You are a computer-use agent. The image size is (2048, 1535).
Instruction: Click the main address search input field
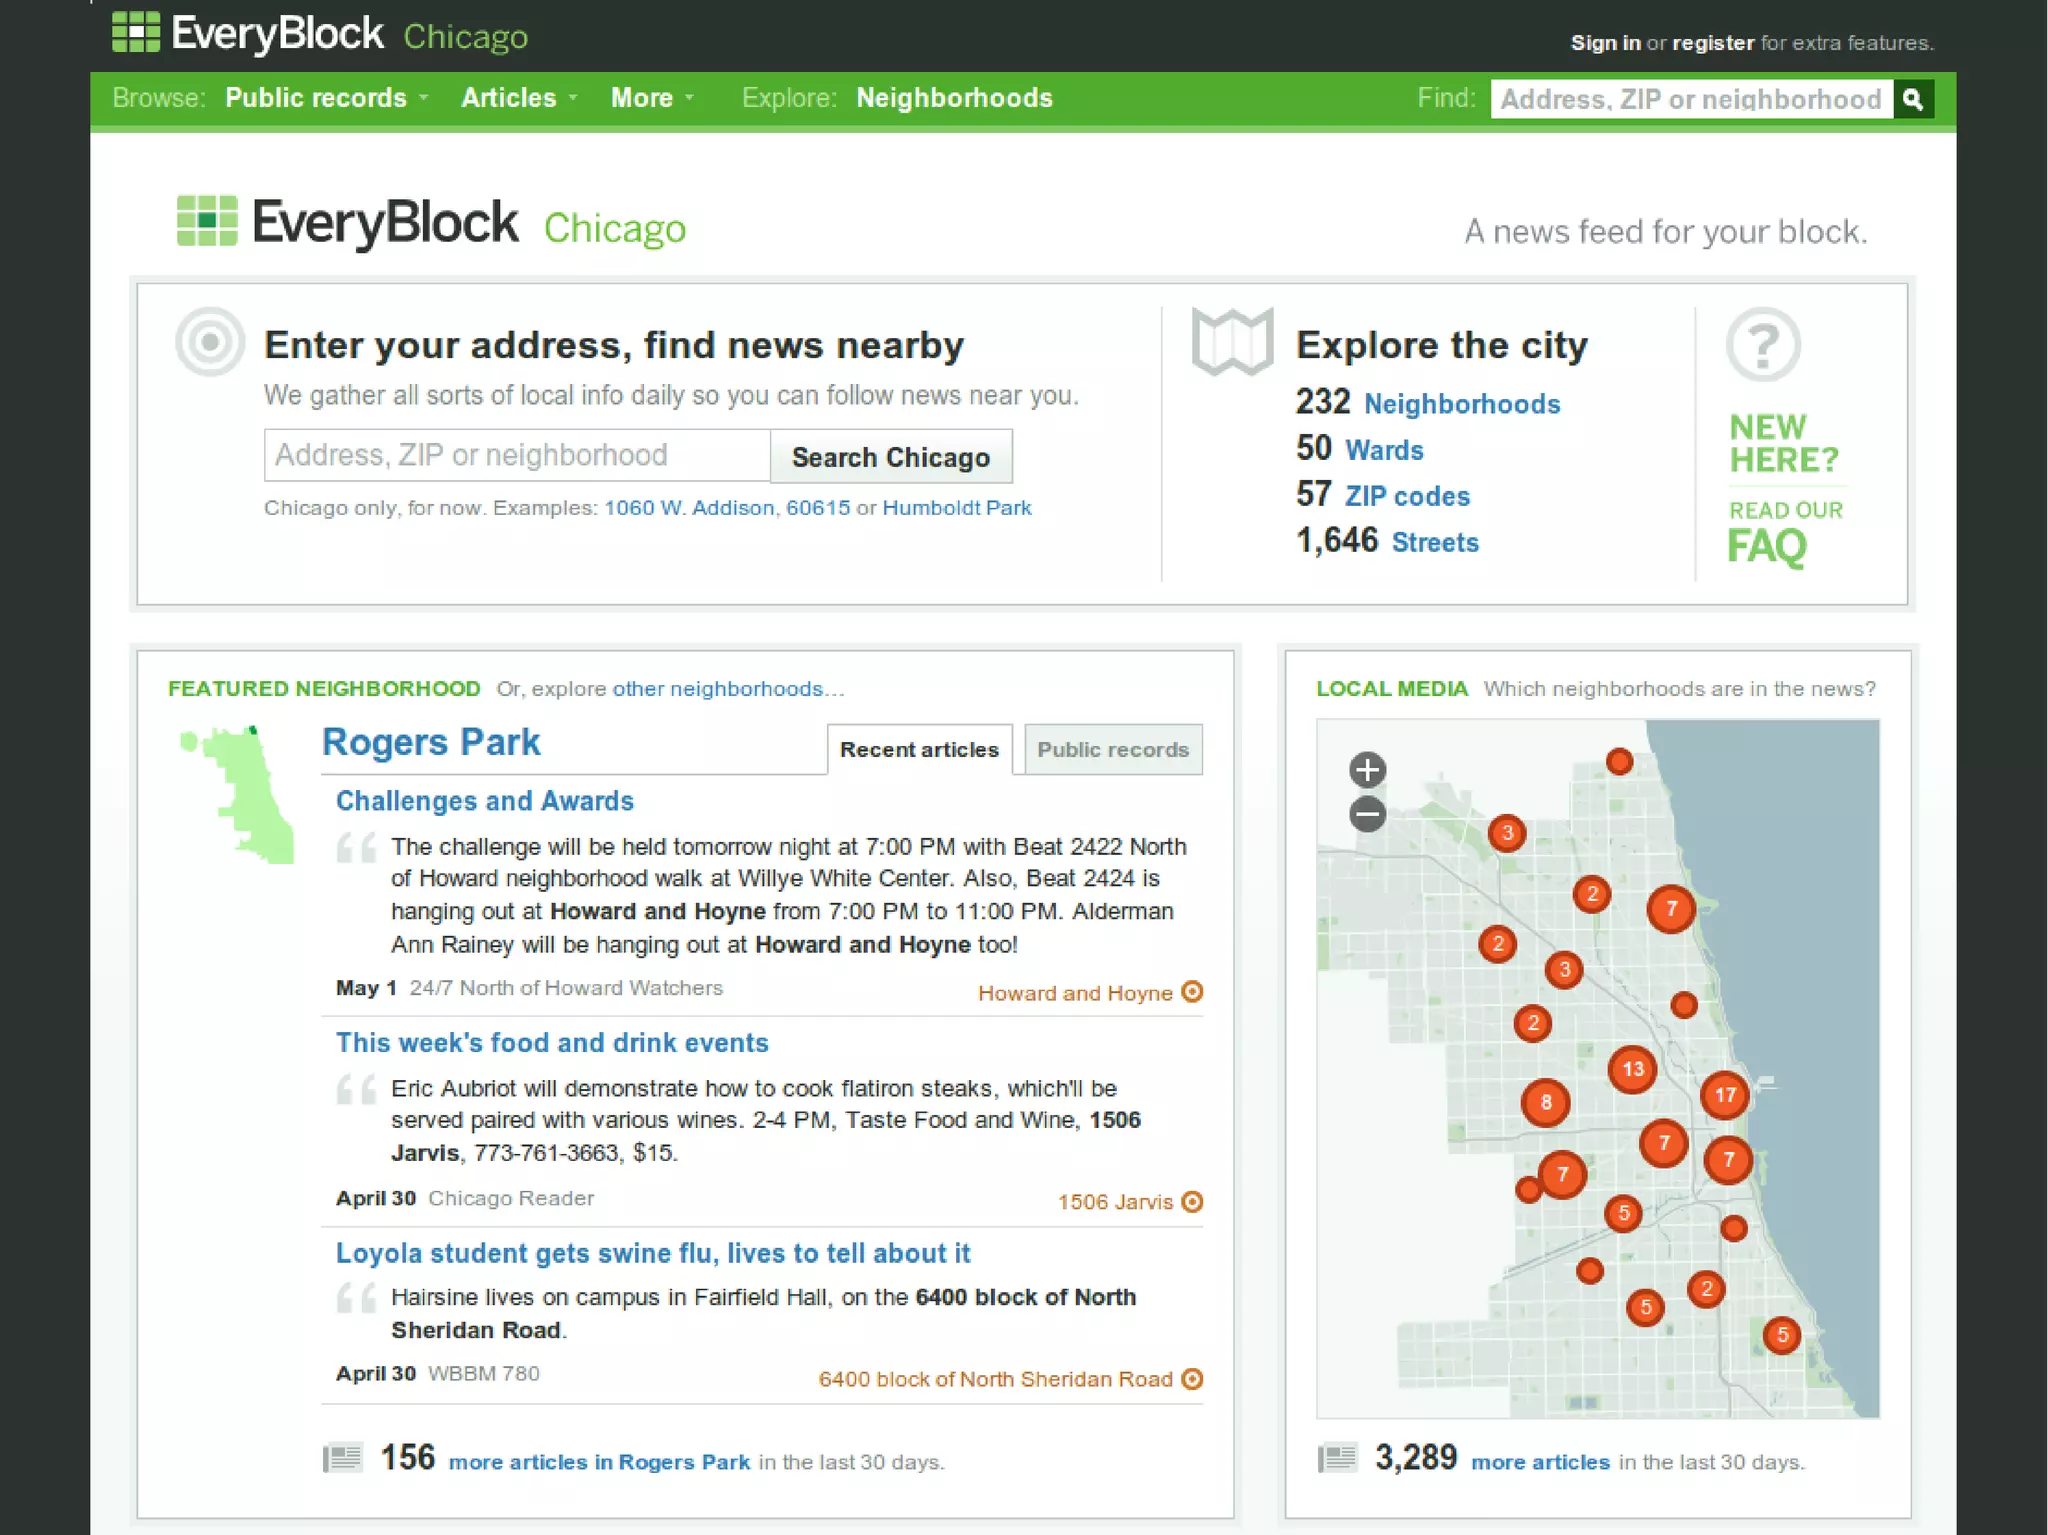pyautogui.click(x=517, y=456)
